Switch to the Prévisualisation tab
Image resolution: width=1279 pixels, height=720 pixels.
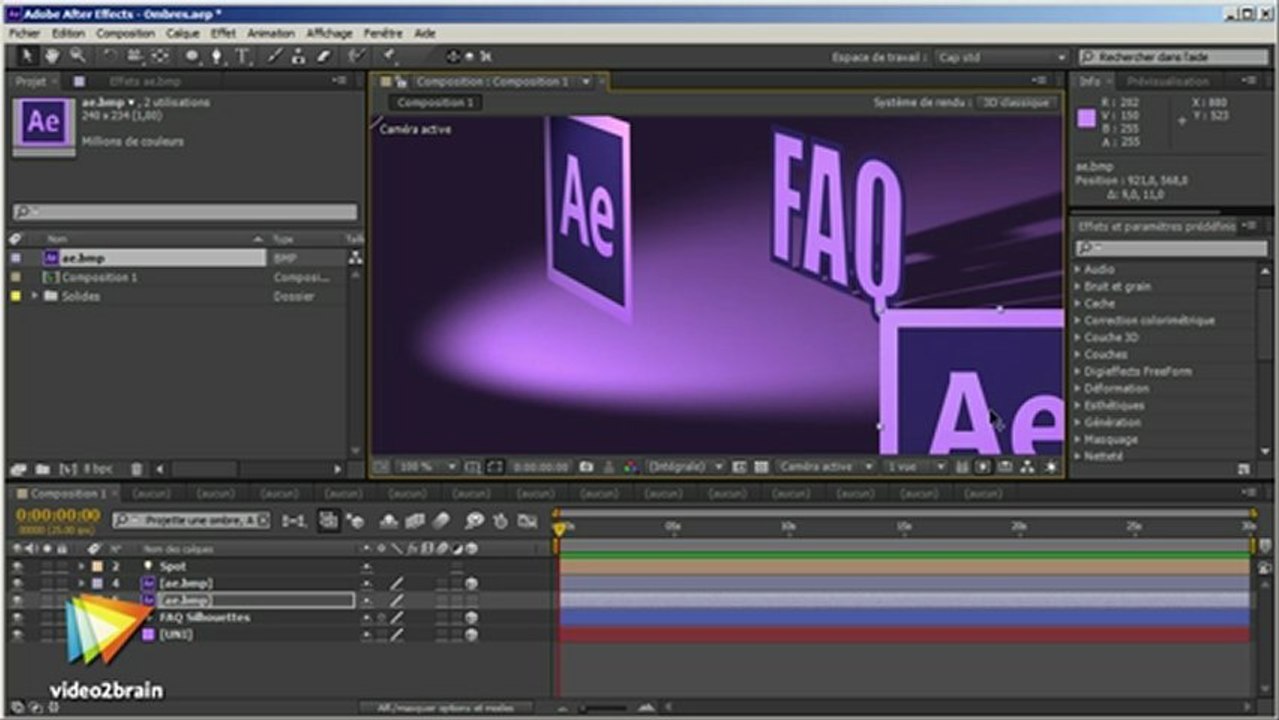[1167, 81]
